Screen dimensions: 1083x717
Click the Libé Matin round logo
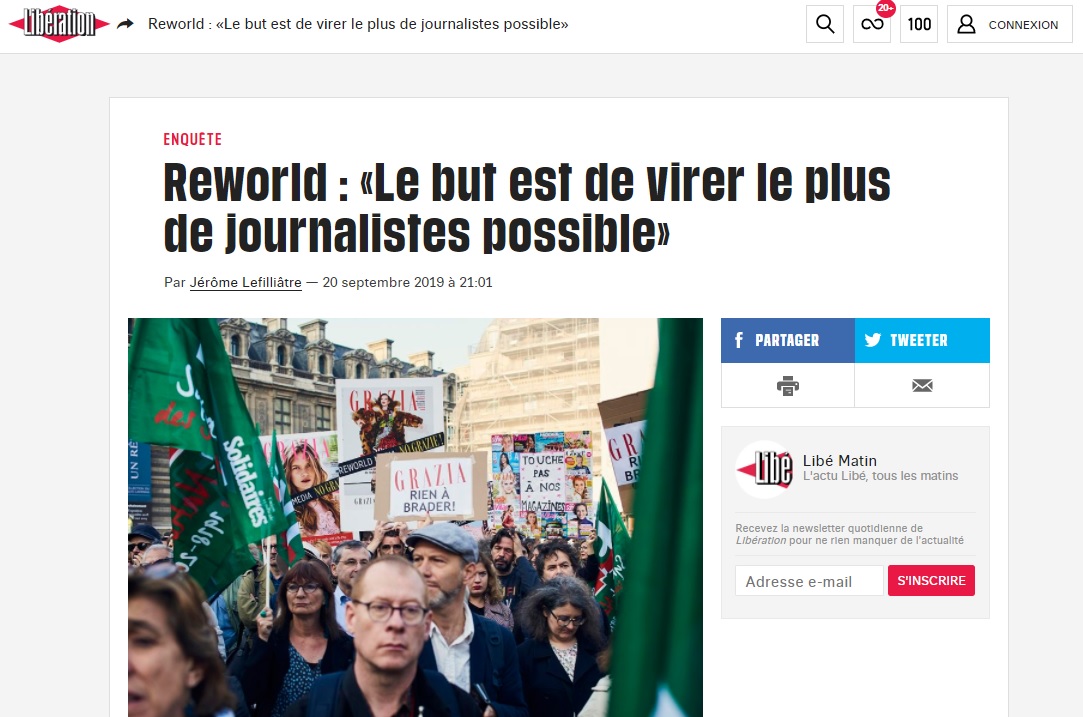point(764,469)
